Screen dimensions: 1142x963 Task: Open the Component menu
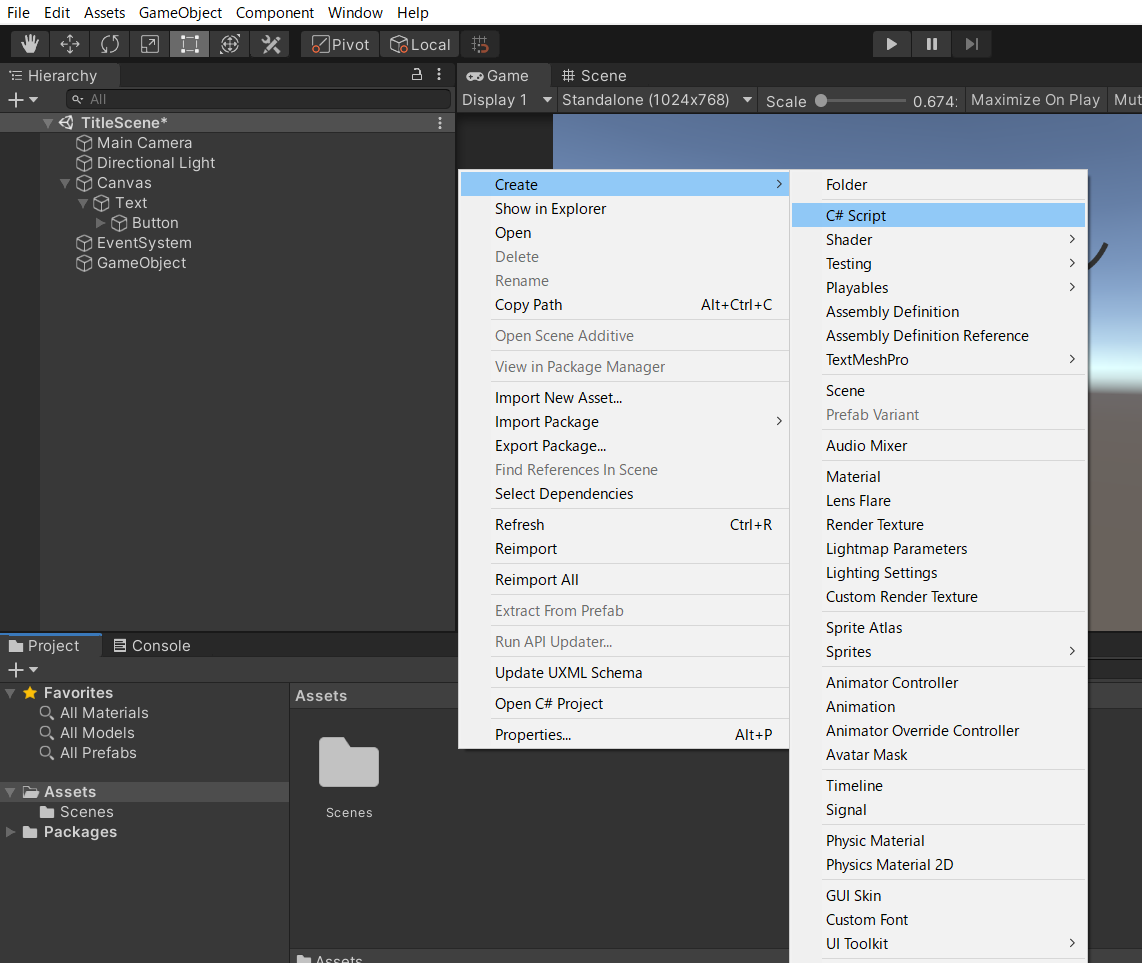(x=275, y=12)
